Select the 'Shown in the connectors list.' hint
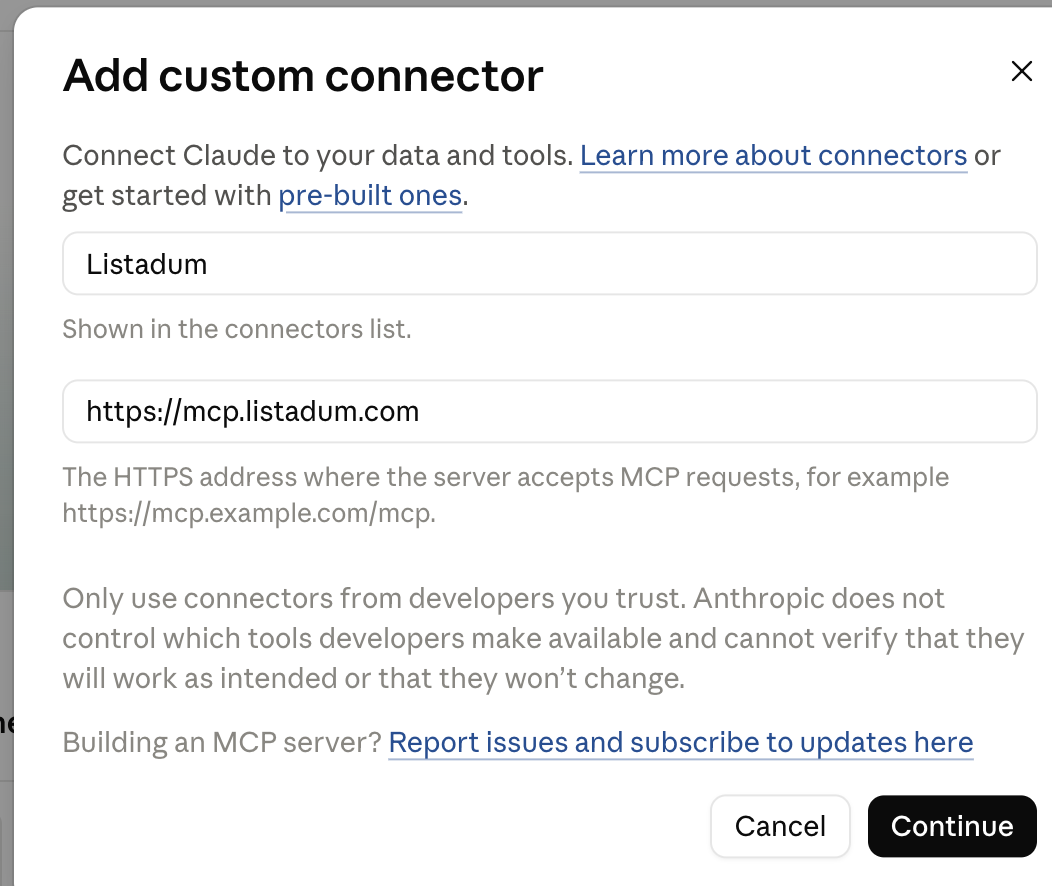Image resolution: width=1052 pixels, height=886 pixels. coord(237,329)
